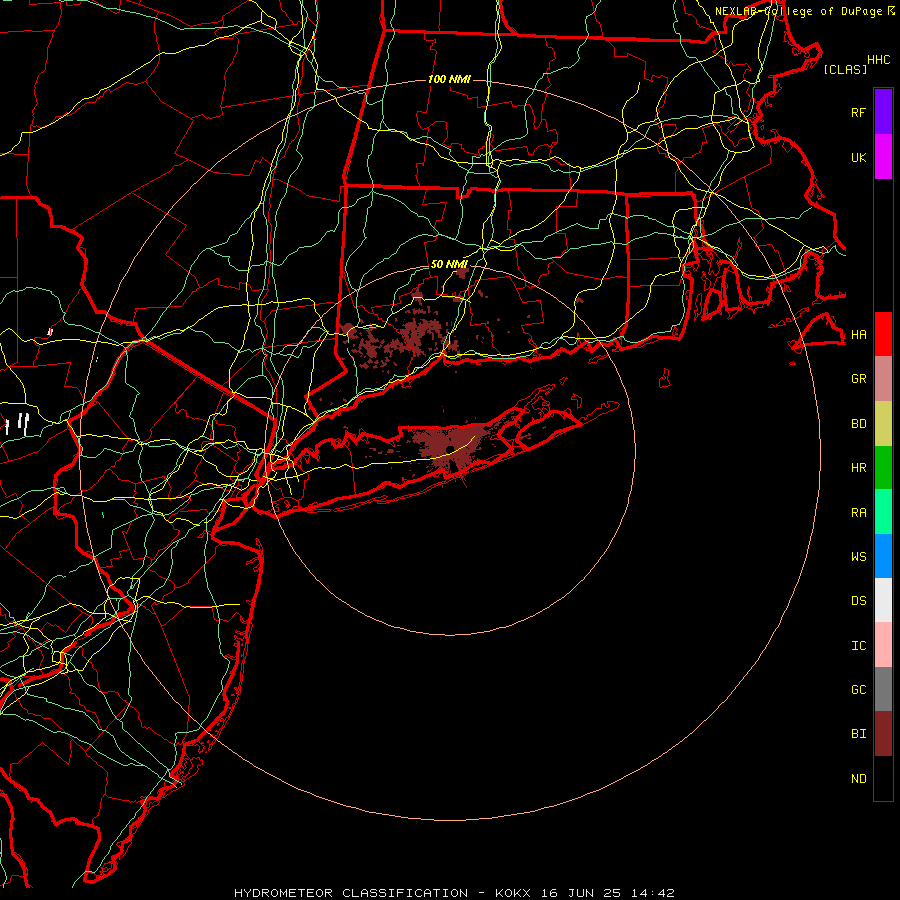Click the GC gray legend swatch
900x900 pixels.
point(883,689)
